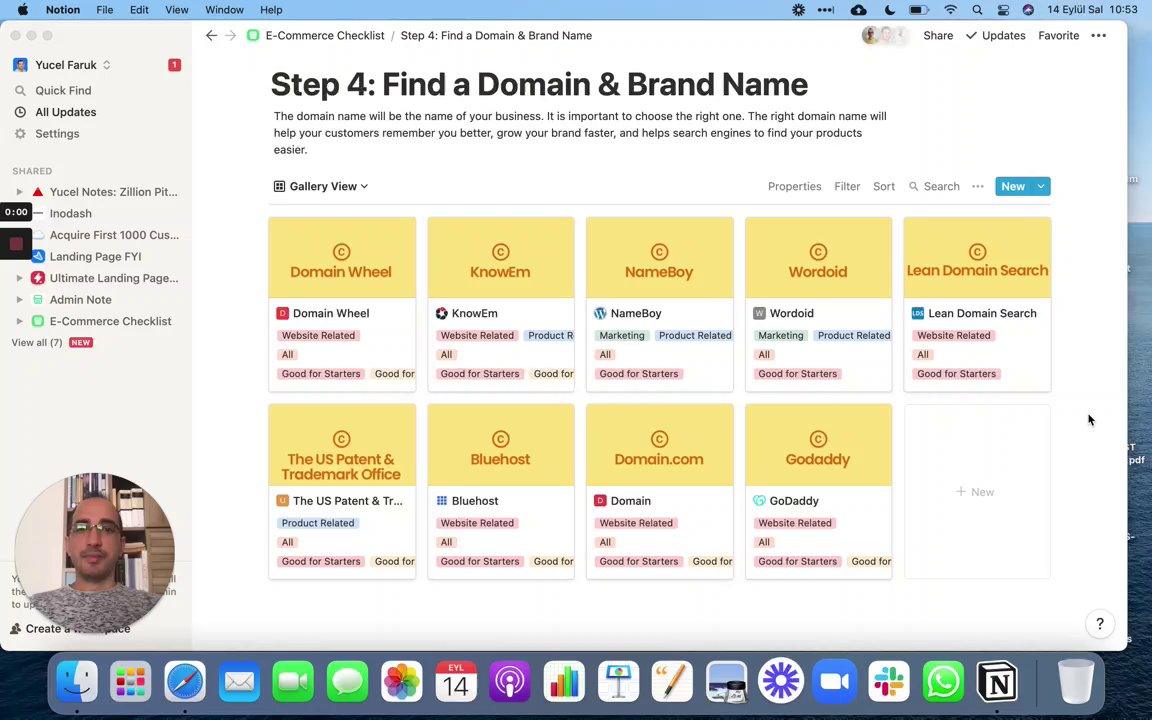Screen dimensions: 1152x720
Task: Click the Product Related tag on US Patent card
Action: (318, 523)
